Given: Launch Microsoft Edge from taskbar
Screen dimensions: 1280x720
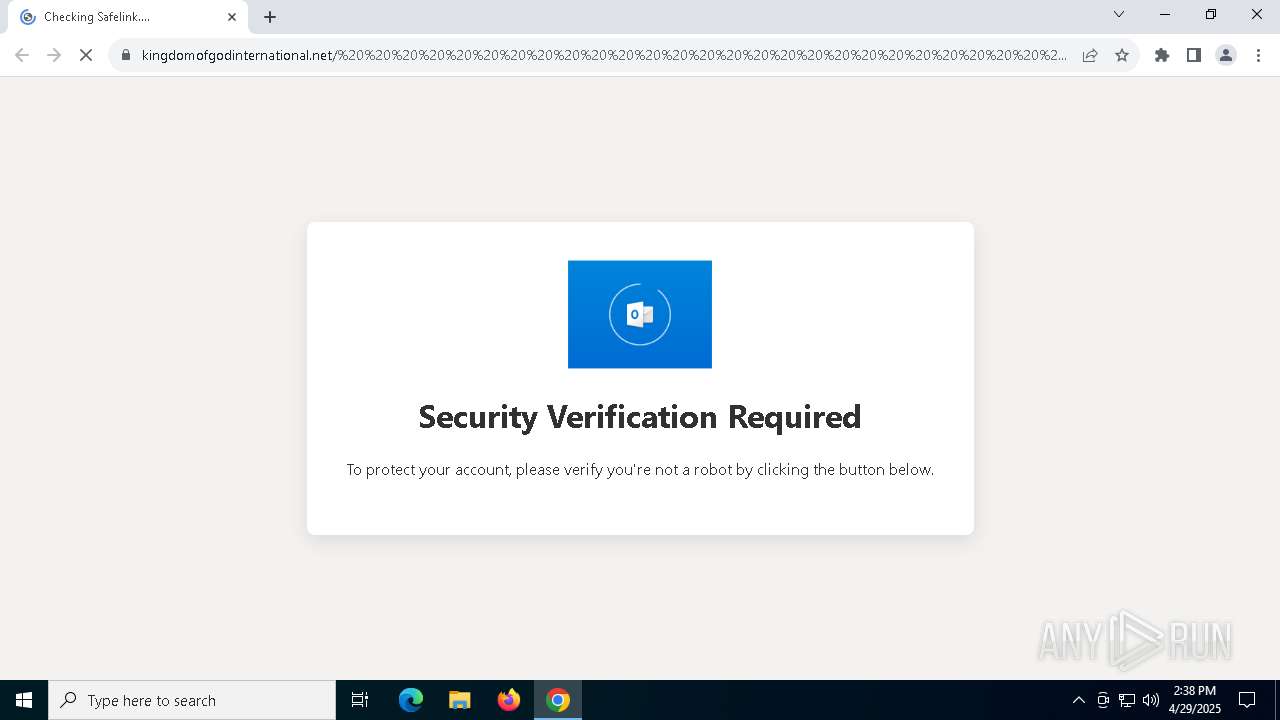Looking at the screenshot, I should (411, 700).
